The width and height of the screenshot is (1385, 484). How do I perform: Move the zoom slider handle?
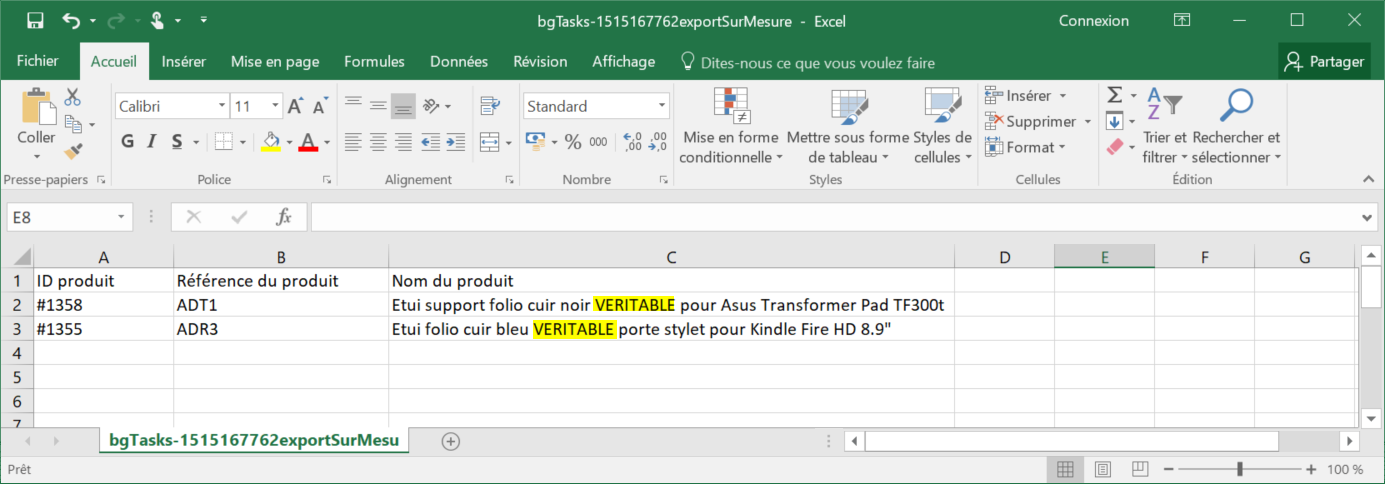(1240, 469)
